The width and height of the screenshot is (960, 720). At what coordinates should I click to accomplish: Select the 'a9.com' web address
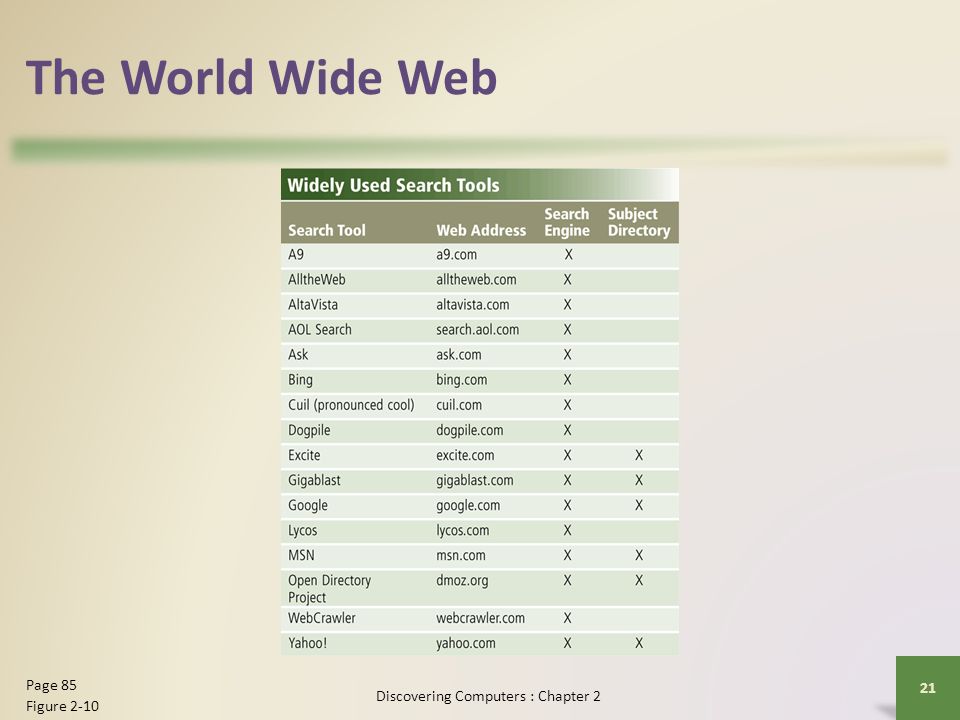(456, 255)
